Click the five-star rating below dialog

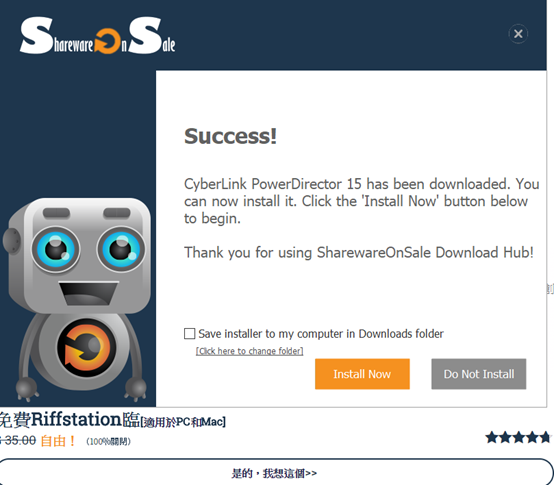coord(518,437)
